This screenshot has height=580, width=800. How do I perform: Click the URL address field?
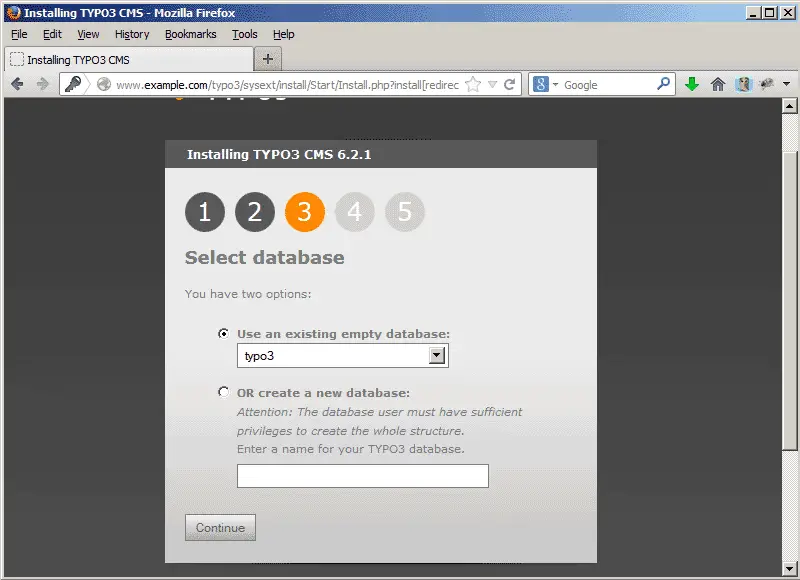click(x=287, y=85)
